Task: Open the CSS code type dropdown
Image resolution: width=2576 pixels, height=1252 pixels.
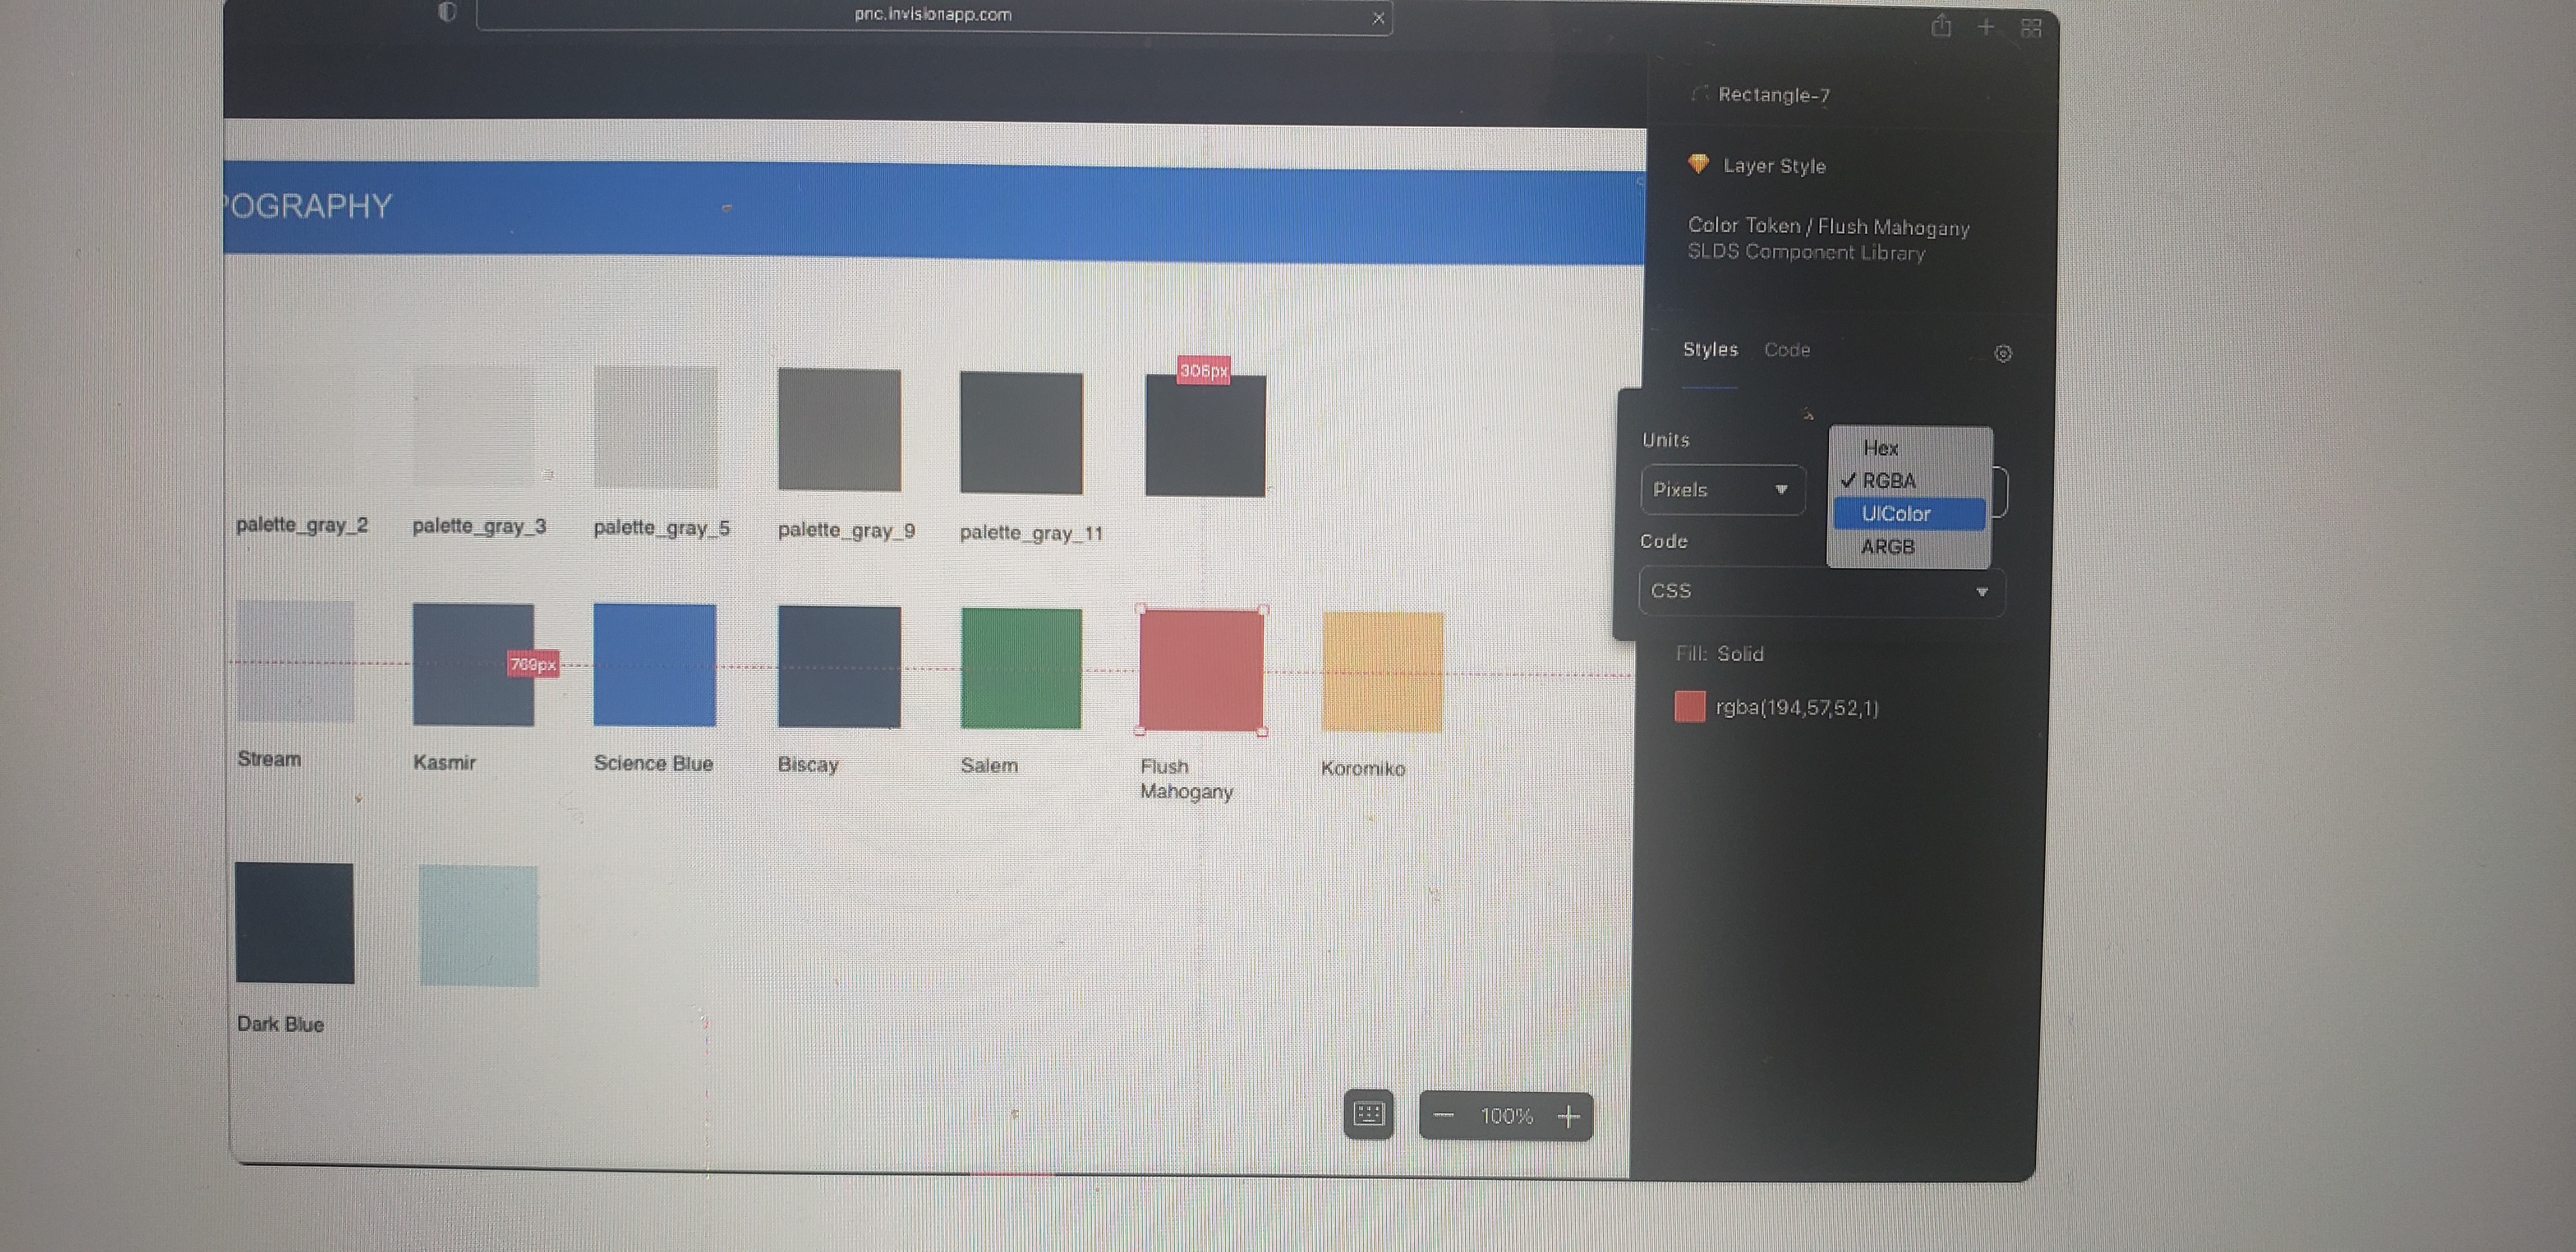Action: tap(1821, 591)
